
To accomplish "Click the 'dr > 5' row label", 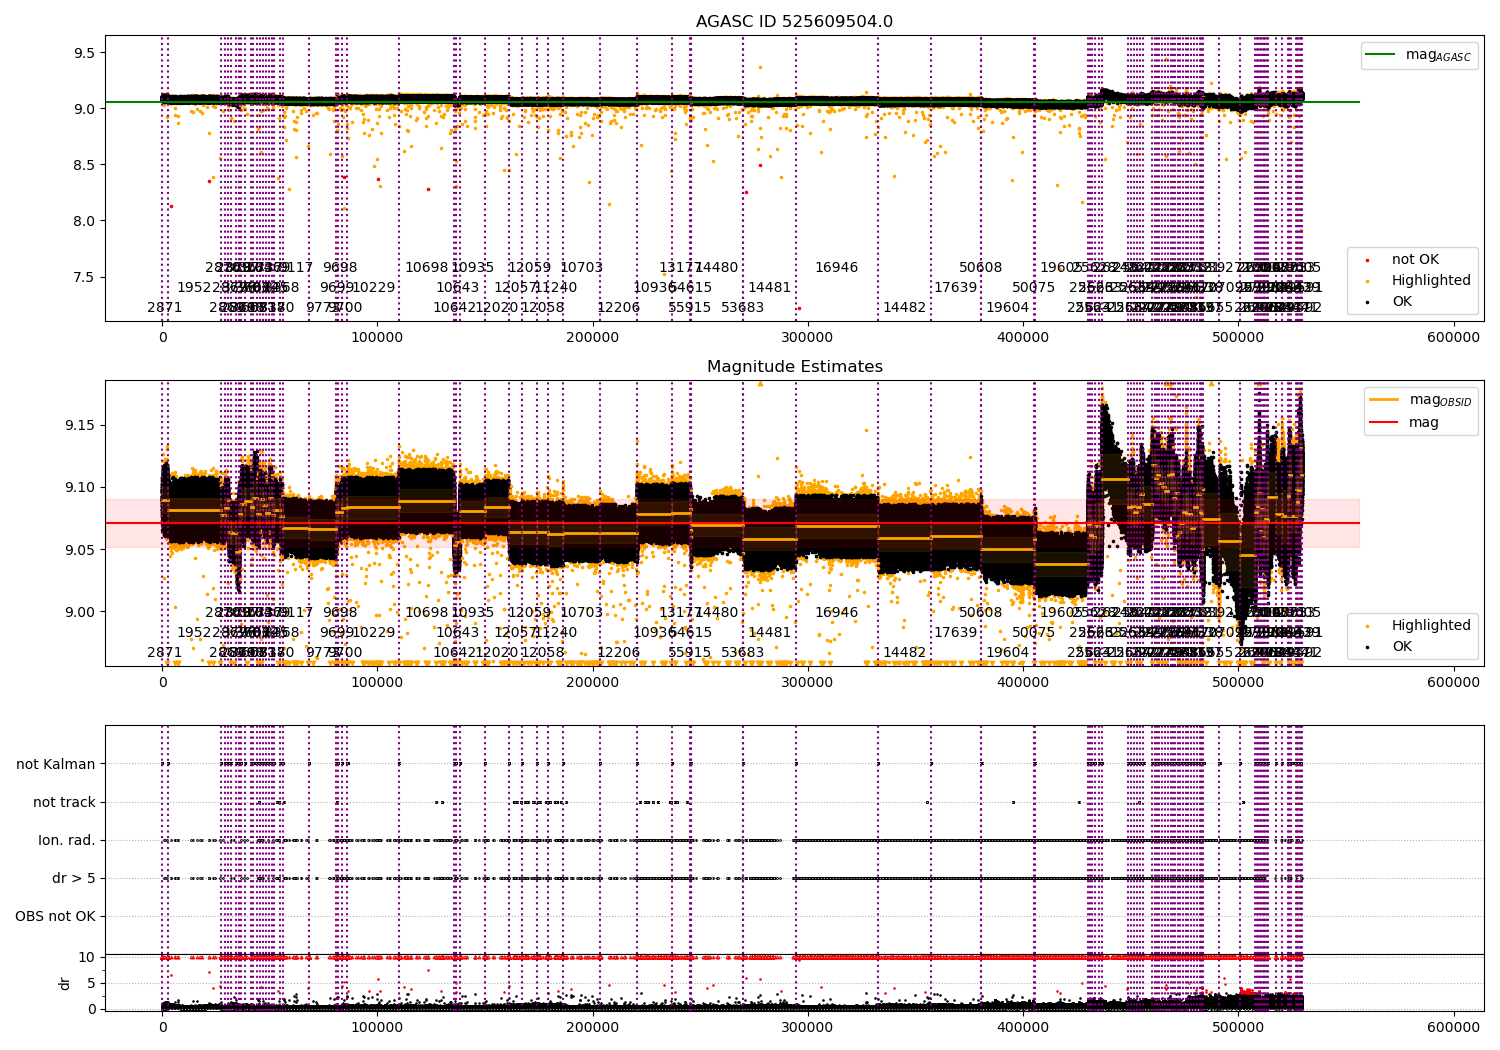I will tap(74, 878).
